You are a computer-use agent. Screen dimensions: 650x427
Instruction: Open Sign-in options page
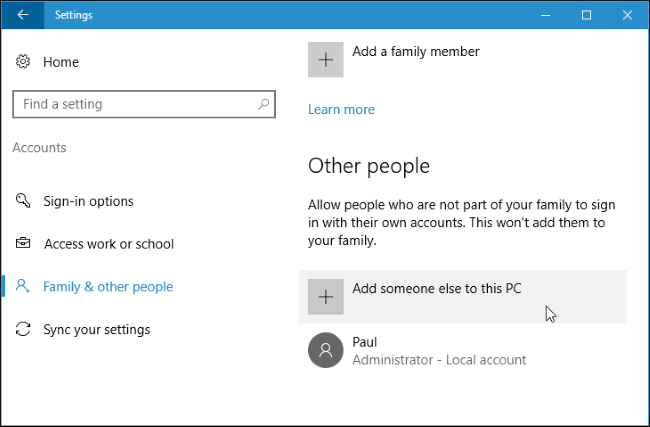point(88,201)
